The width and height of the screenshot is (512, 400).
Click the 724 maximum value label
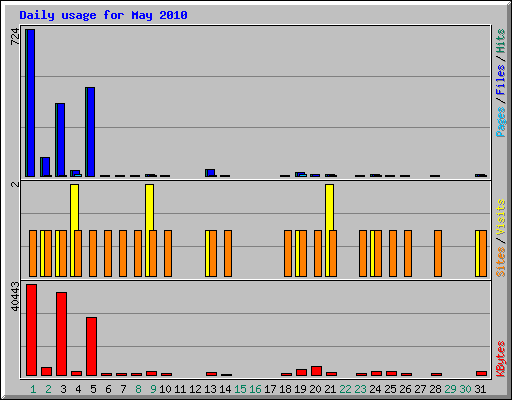pyautogui.click(x=15, y=37)
